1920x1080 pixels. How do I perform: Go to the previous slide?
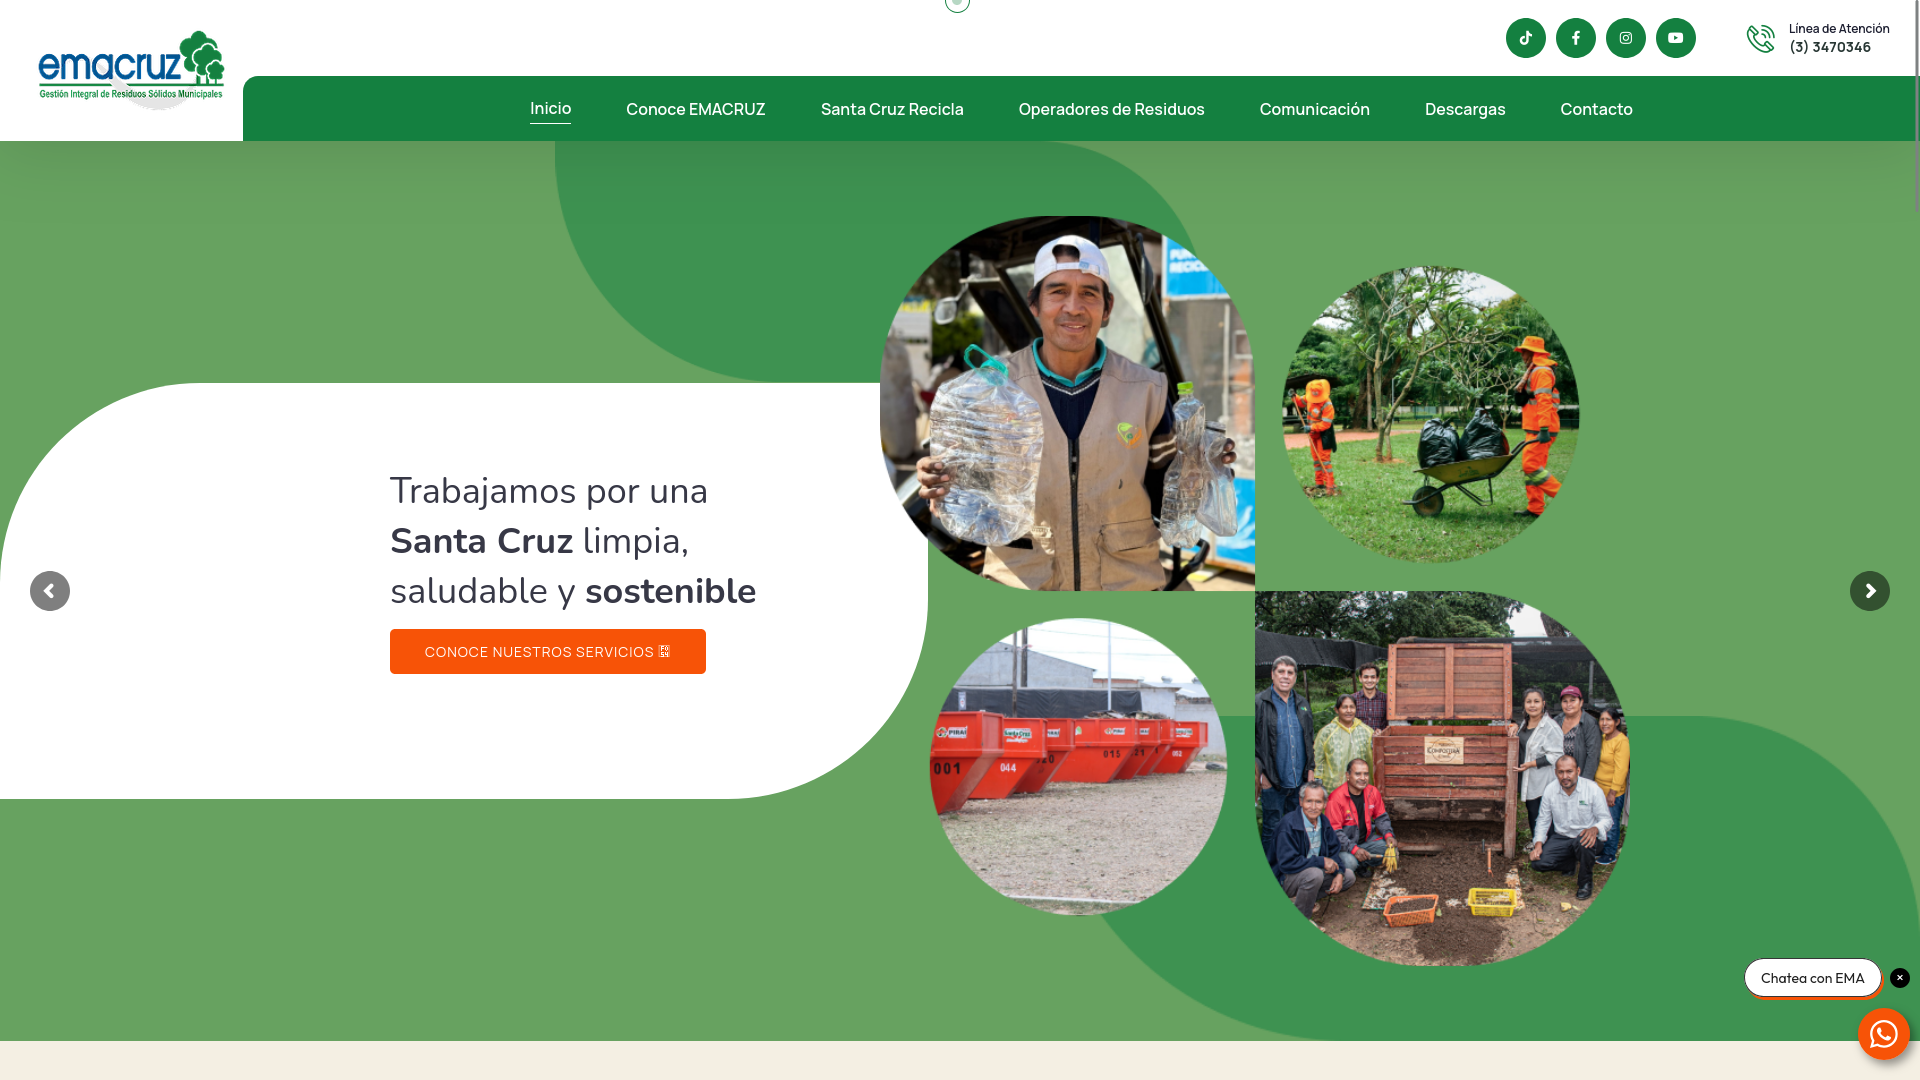50,591
